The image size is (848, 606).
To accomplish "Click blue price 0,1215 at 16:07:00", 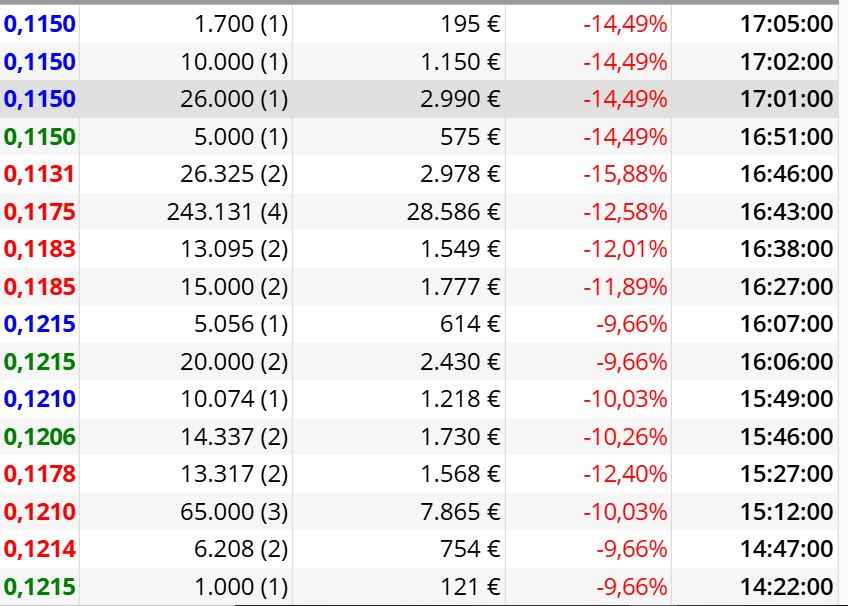I will pyautogui.click(x=39, y=324).
